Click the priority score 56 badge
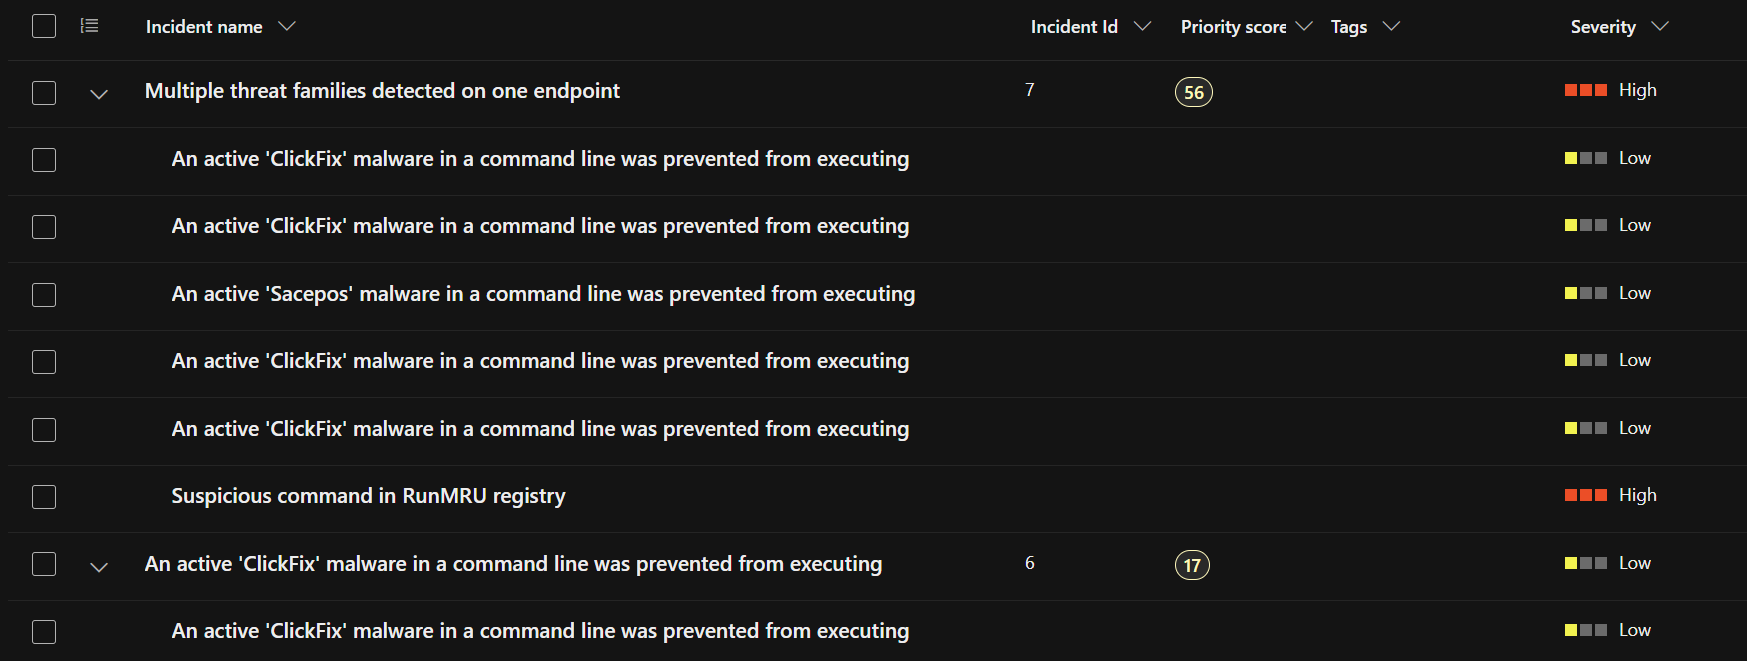The image size is (1747, 661). coord(1193,92)
